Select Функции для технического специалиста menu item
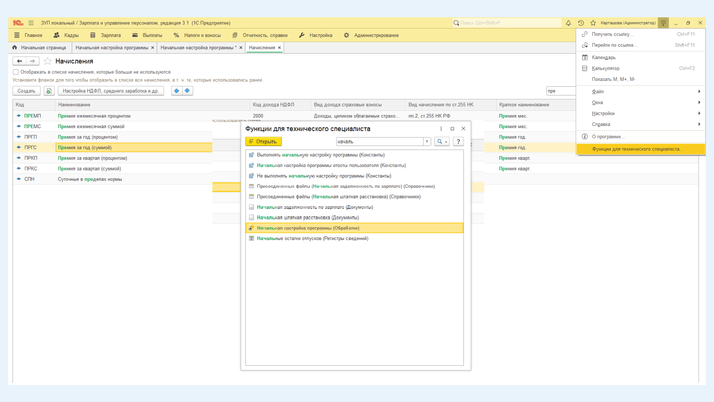 pos(636,149)
